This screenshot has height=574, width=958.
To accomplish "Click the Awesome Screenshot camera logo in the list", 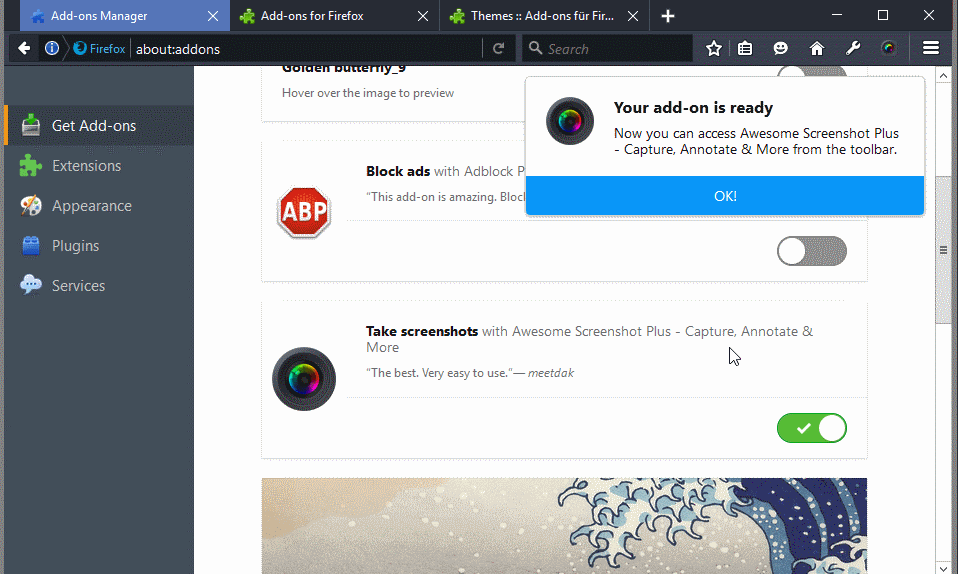I will point(304,379).
